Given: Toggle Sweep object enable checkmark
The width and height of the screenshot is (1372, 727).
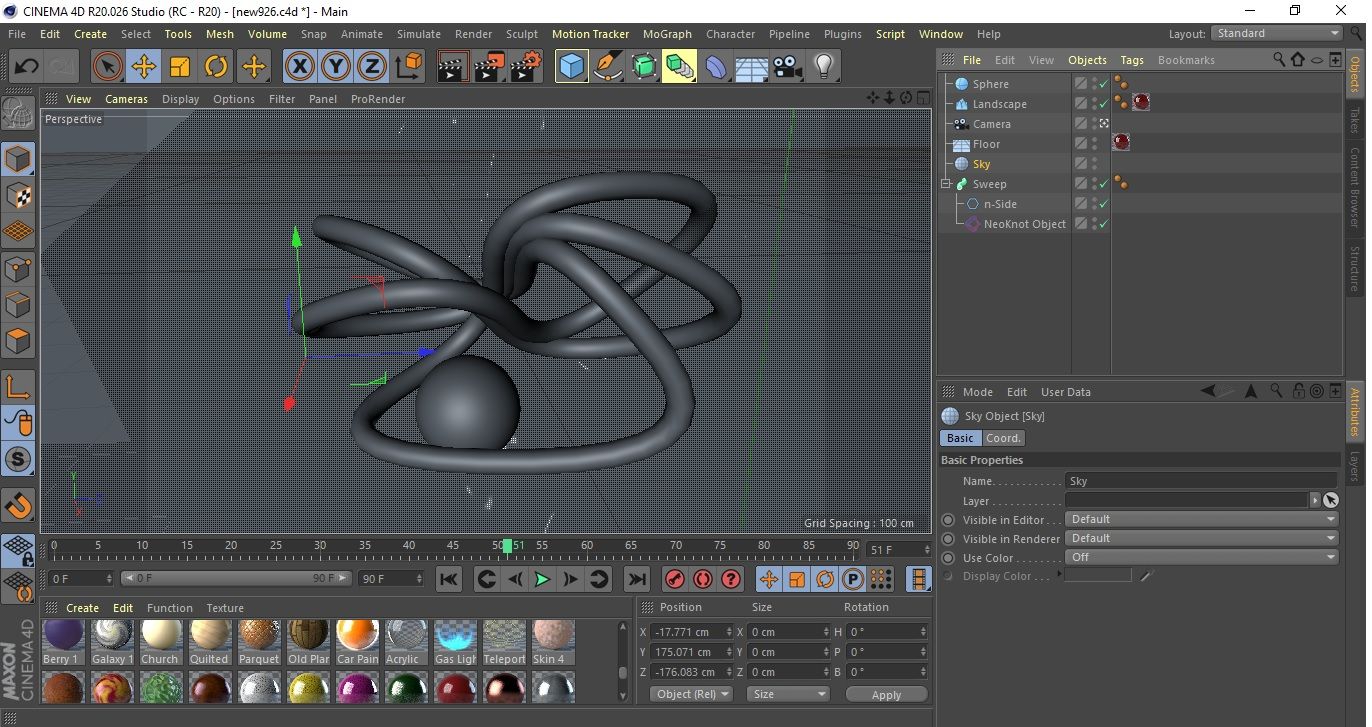Looking at the screenshot, I should point(1103,184).
